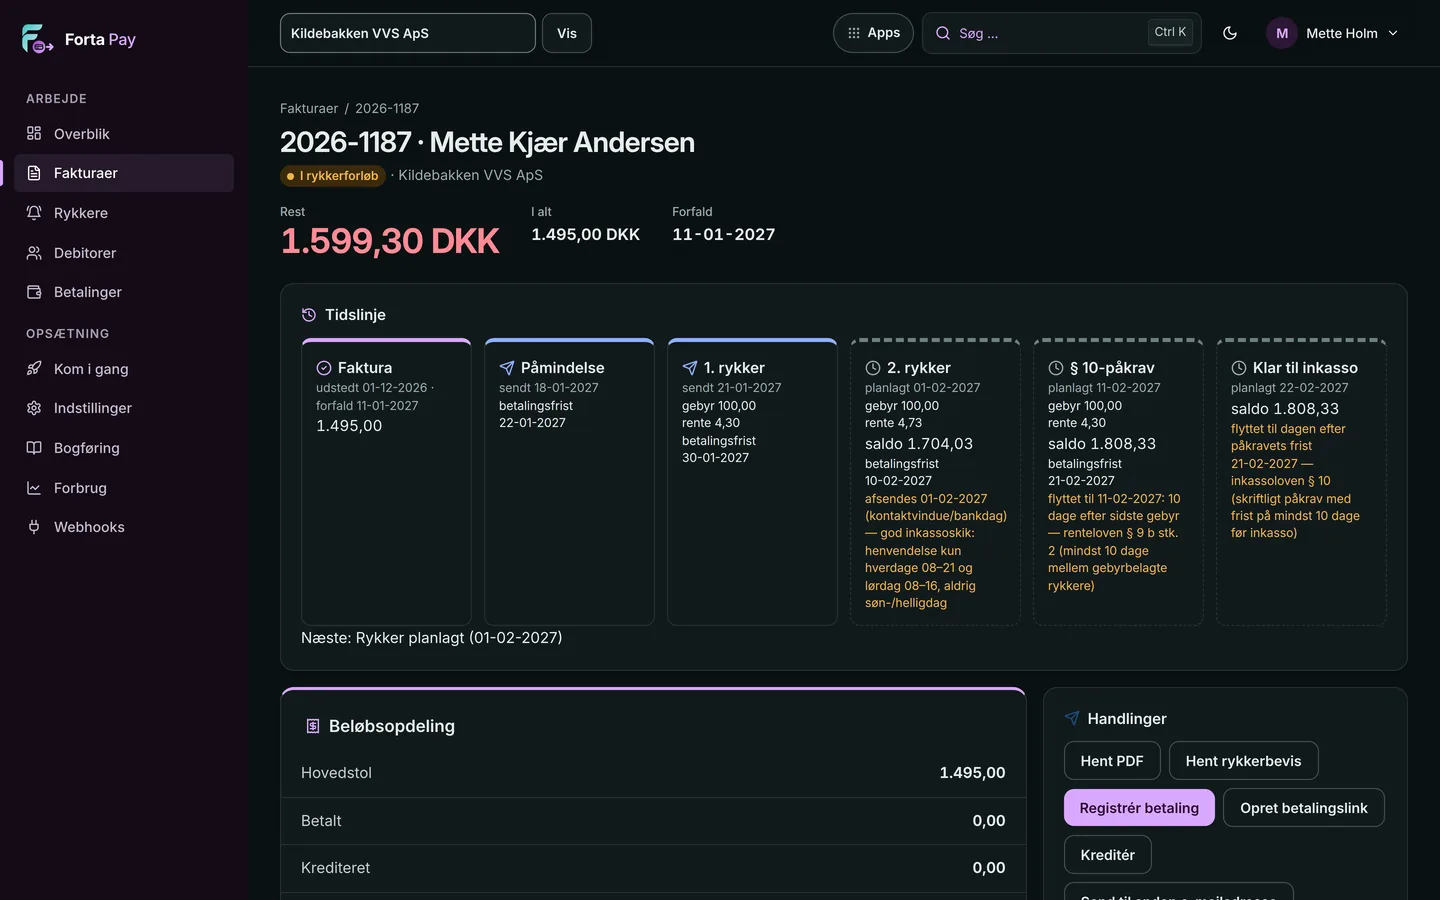Click the rest amount 1.599,30 DKK

(390, 241)
